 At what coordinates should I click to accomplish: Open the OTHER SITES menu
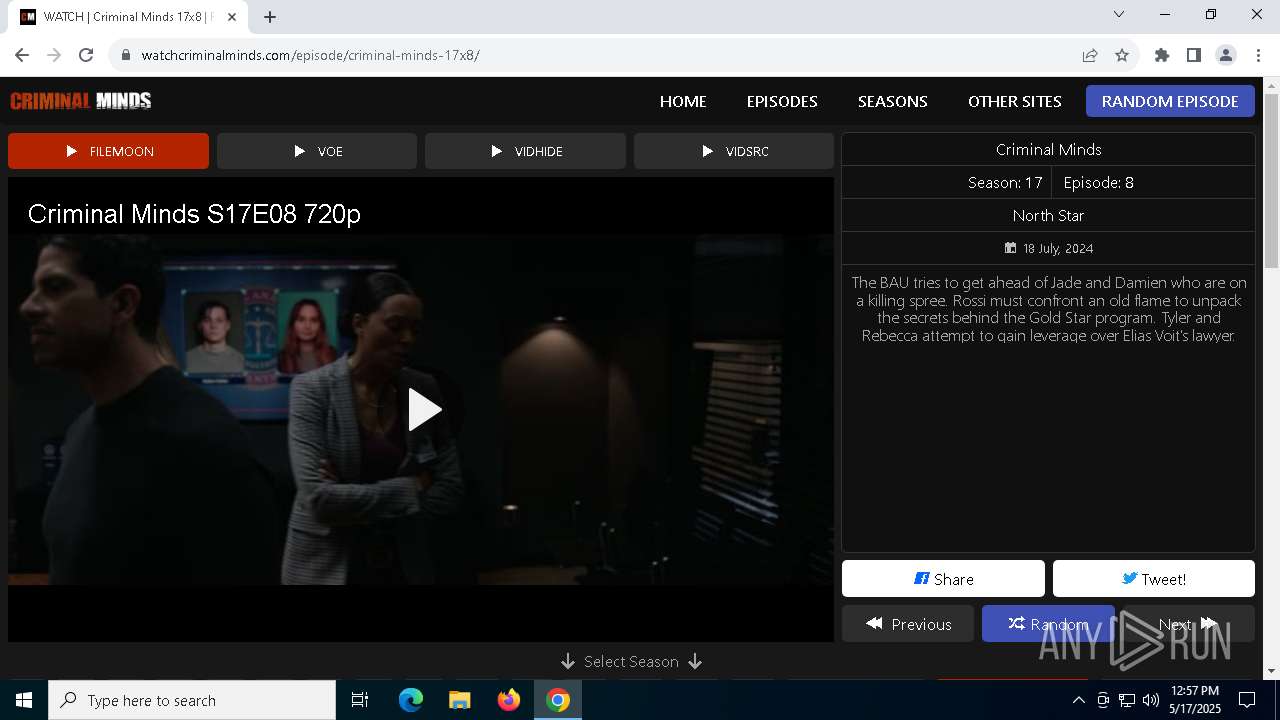click(1015, 101)
